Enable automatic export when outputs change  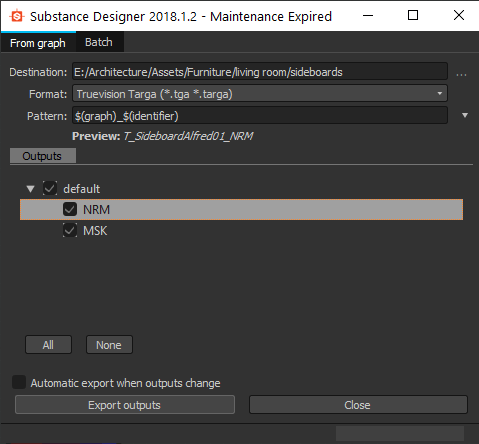pyautogui.click(x=19, y=382)
